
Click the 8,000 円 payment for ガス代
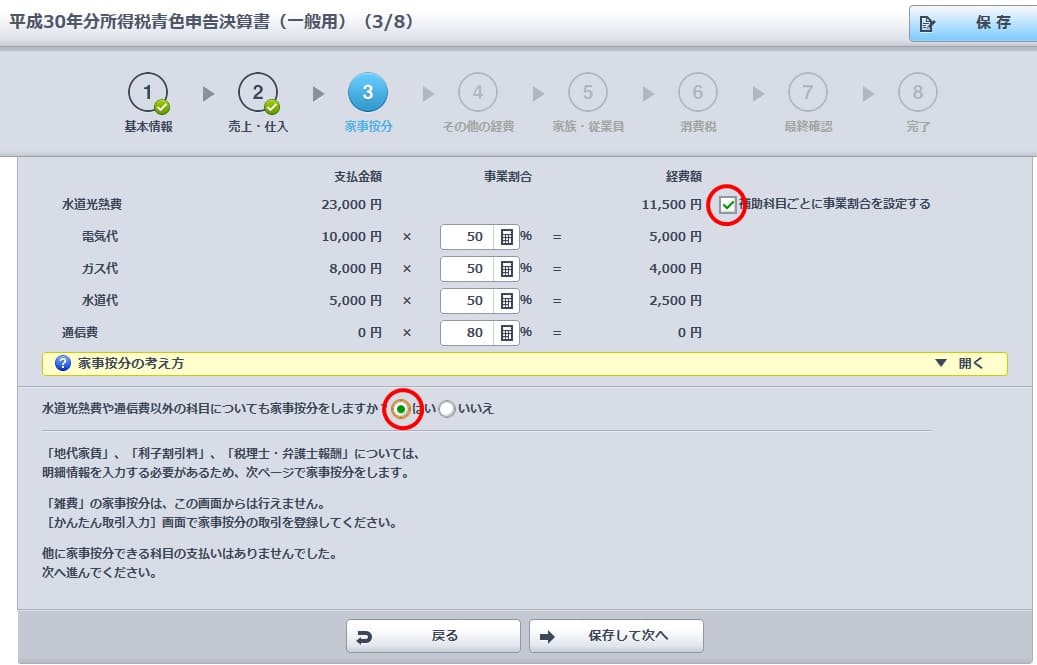356,268
